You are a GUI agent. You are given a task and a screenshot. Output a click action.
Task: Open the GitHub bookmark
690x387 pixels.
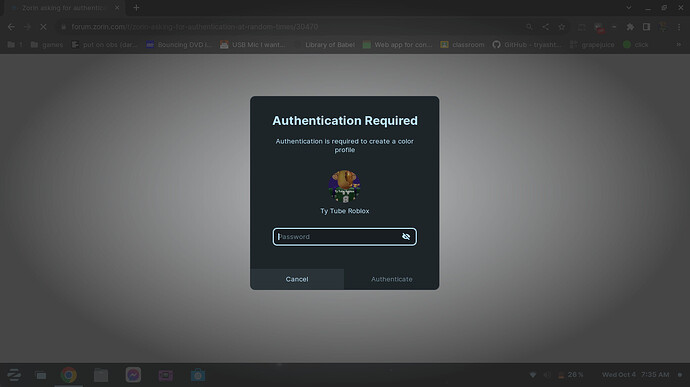click(x=527, y=44)
